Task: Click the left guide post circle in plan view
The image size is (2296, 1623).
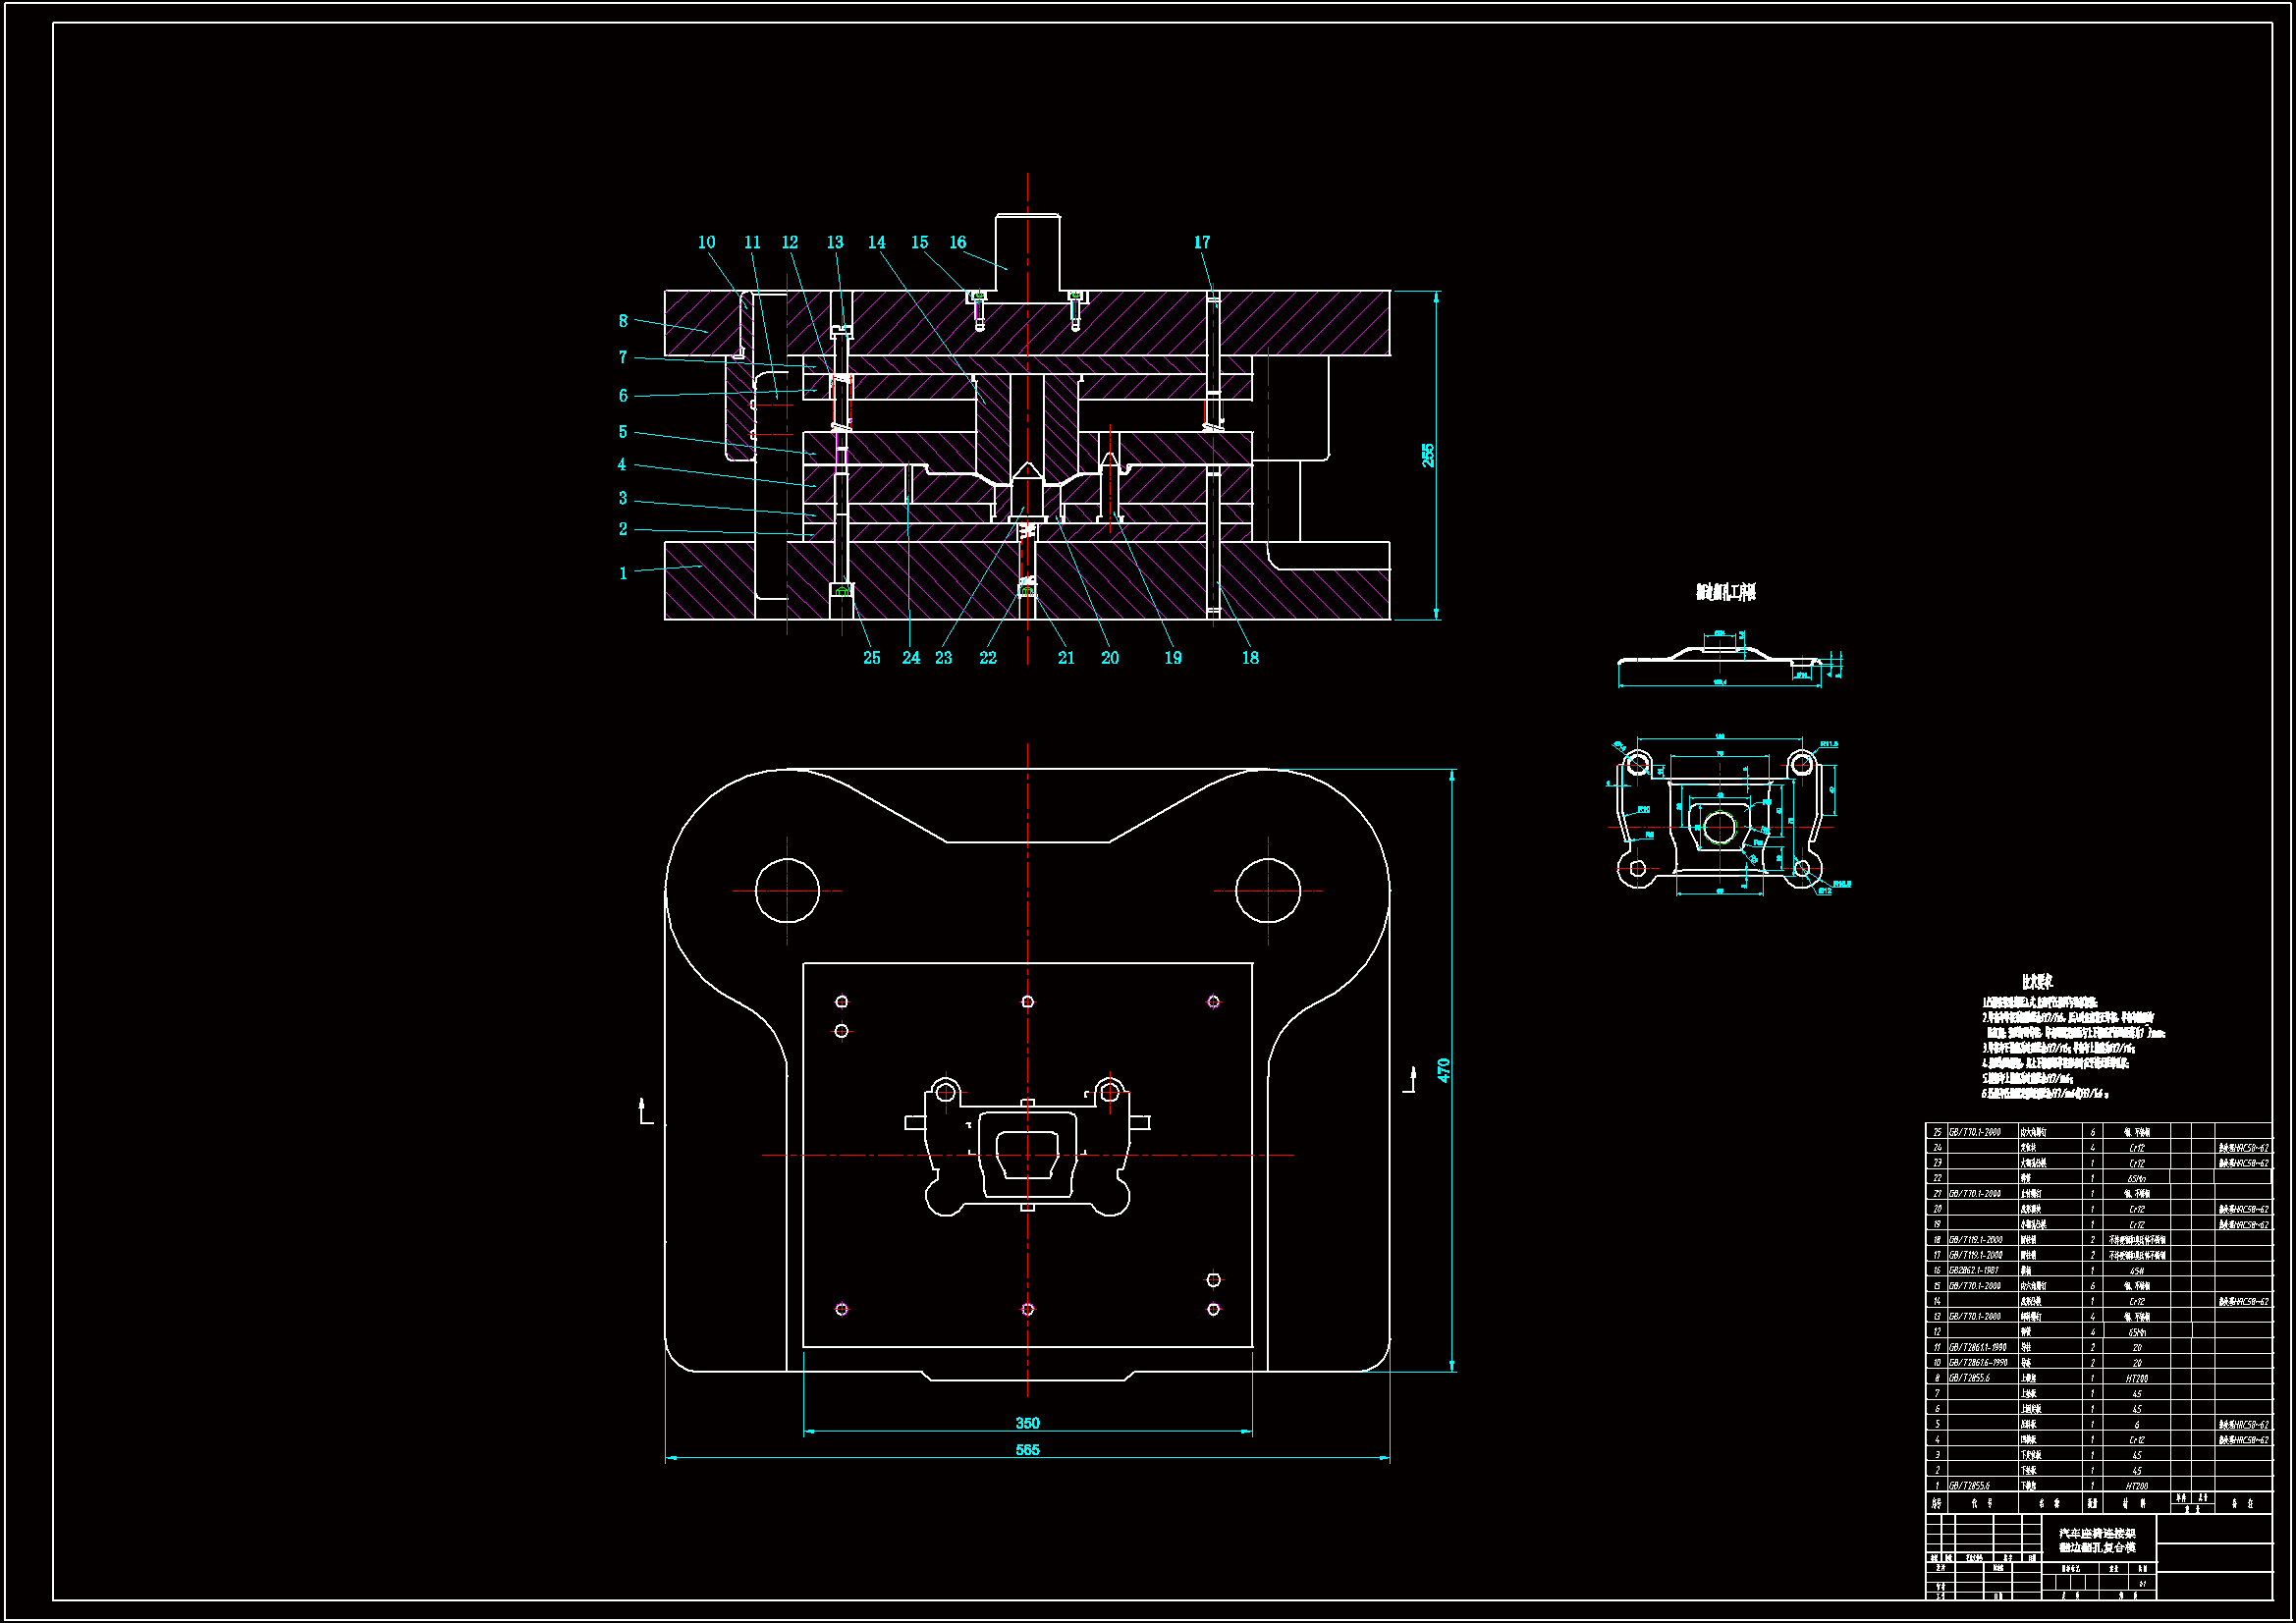Action: (x=787, y=890)
